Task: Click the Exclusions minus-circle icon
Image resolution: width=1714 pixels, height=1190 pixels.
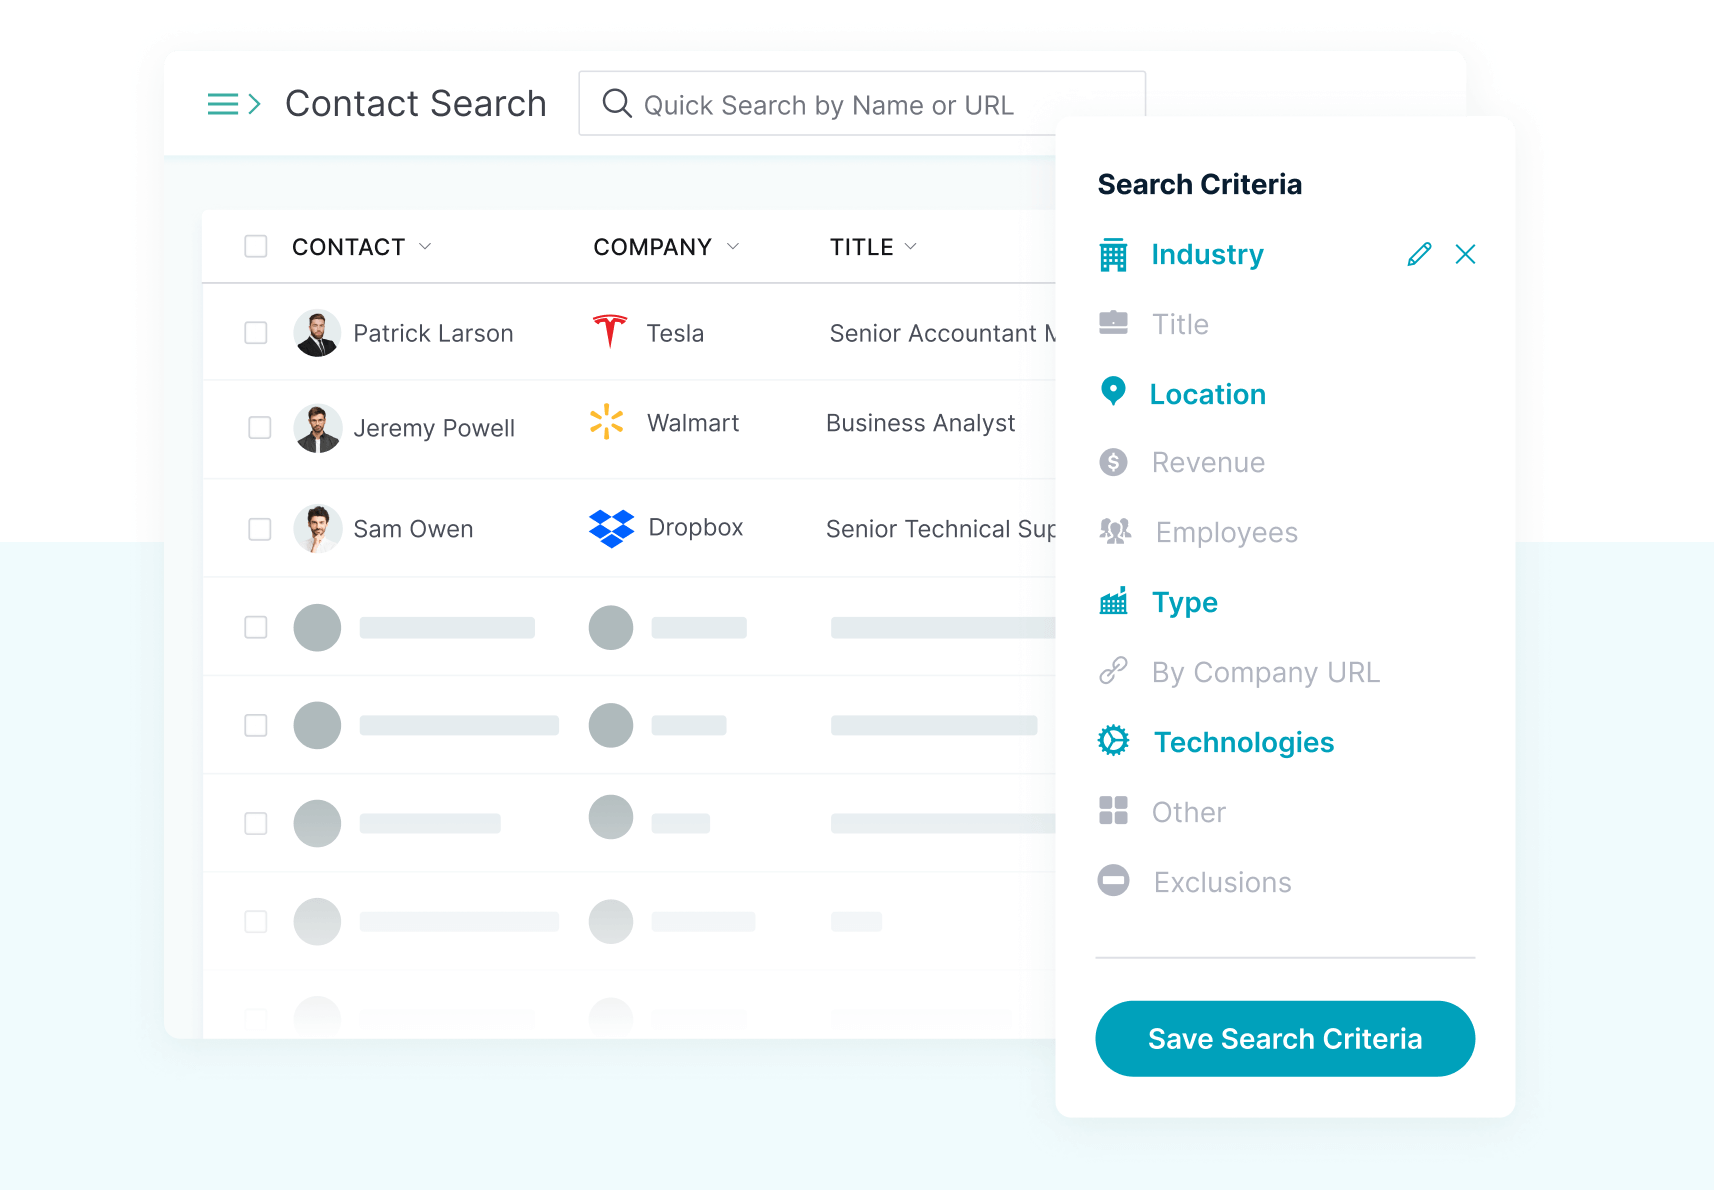Action: coord(1113,881)
